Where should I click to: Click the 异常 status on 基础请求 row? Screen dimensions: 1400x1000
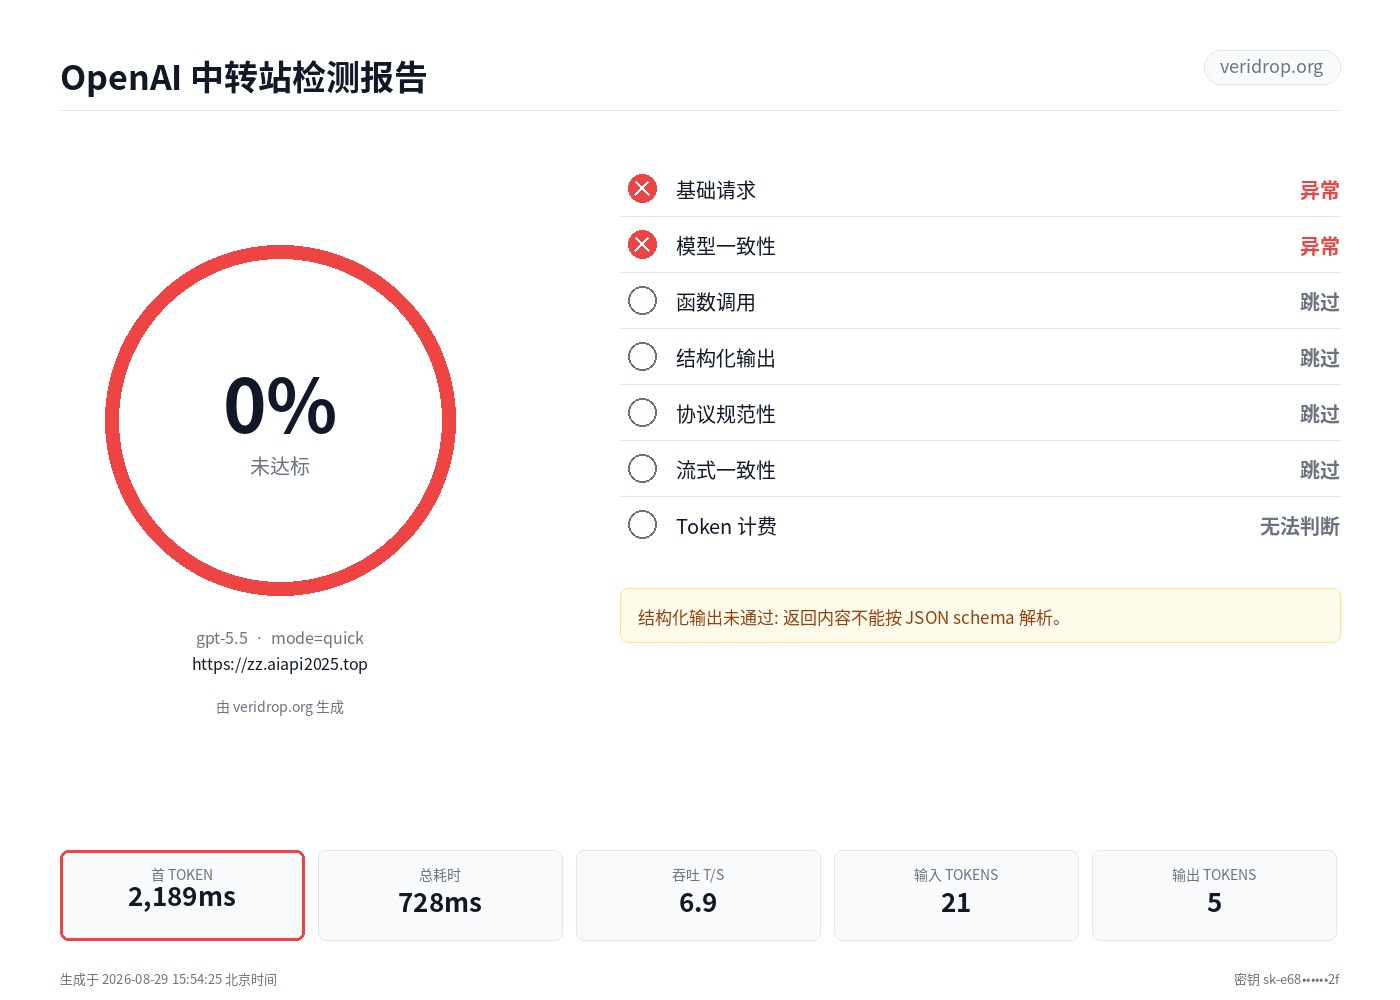click(1319, 190)
